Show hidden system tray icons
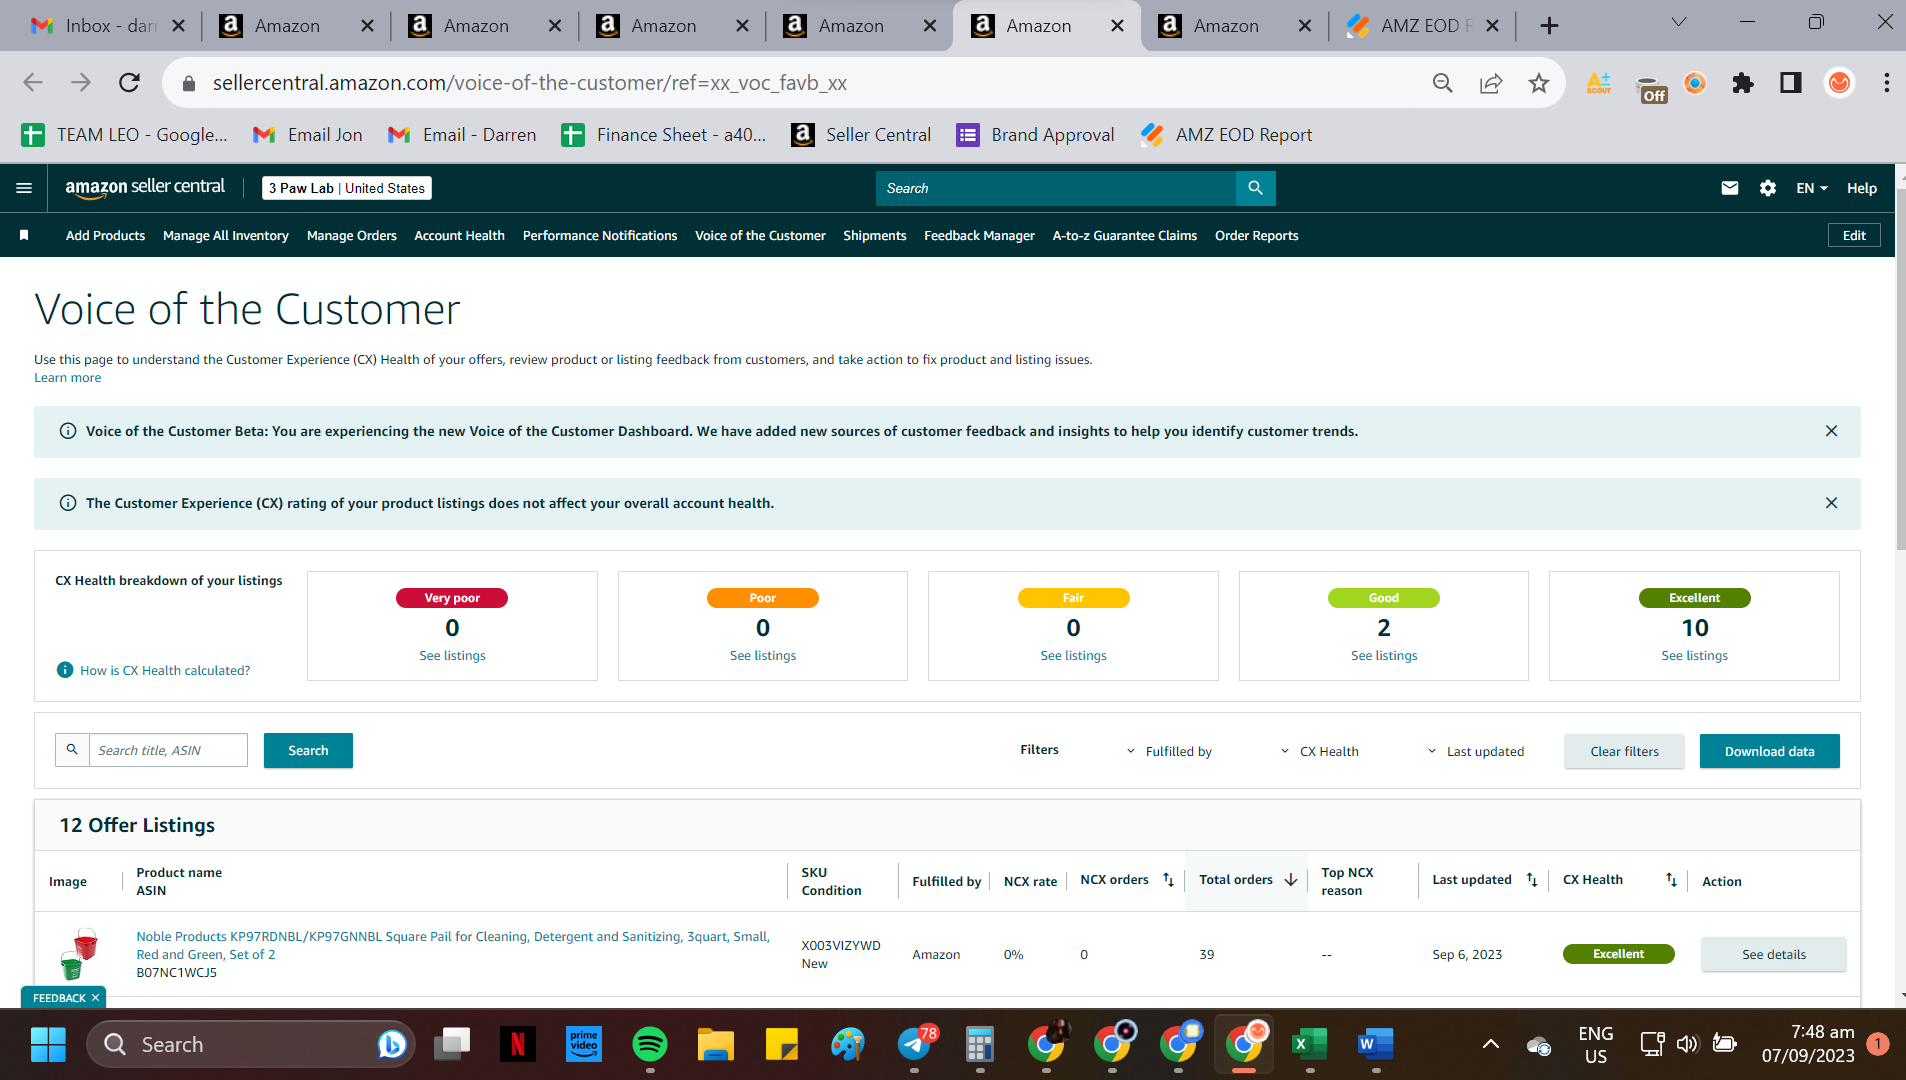This screenshot has width=1906, height=1080. click(1490, 1044)
